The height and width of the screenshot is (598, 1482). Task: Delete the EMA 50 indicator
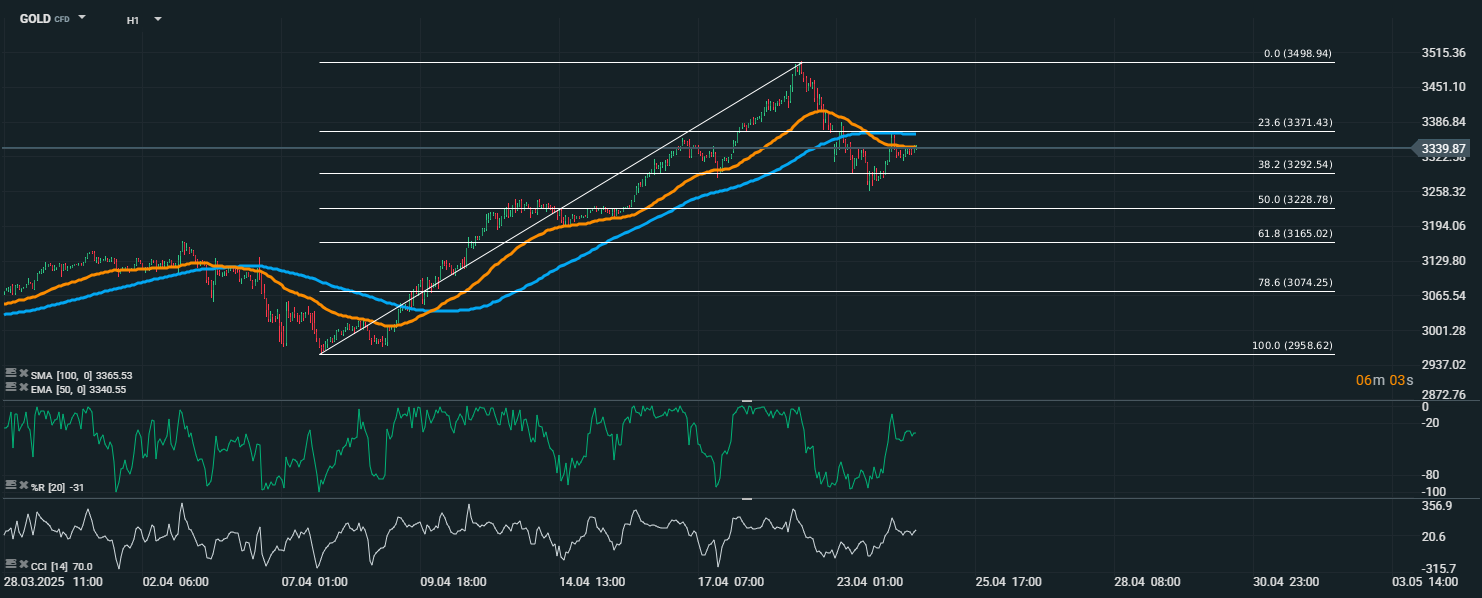pos(23,386)
